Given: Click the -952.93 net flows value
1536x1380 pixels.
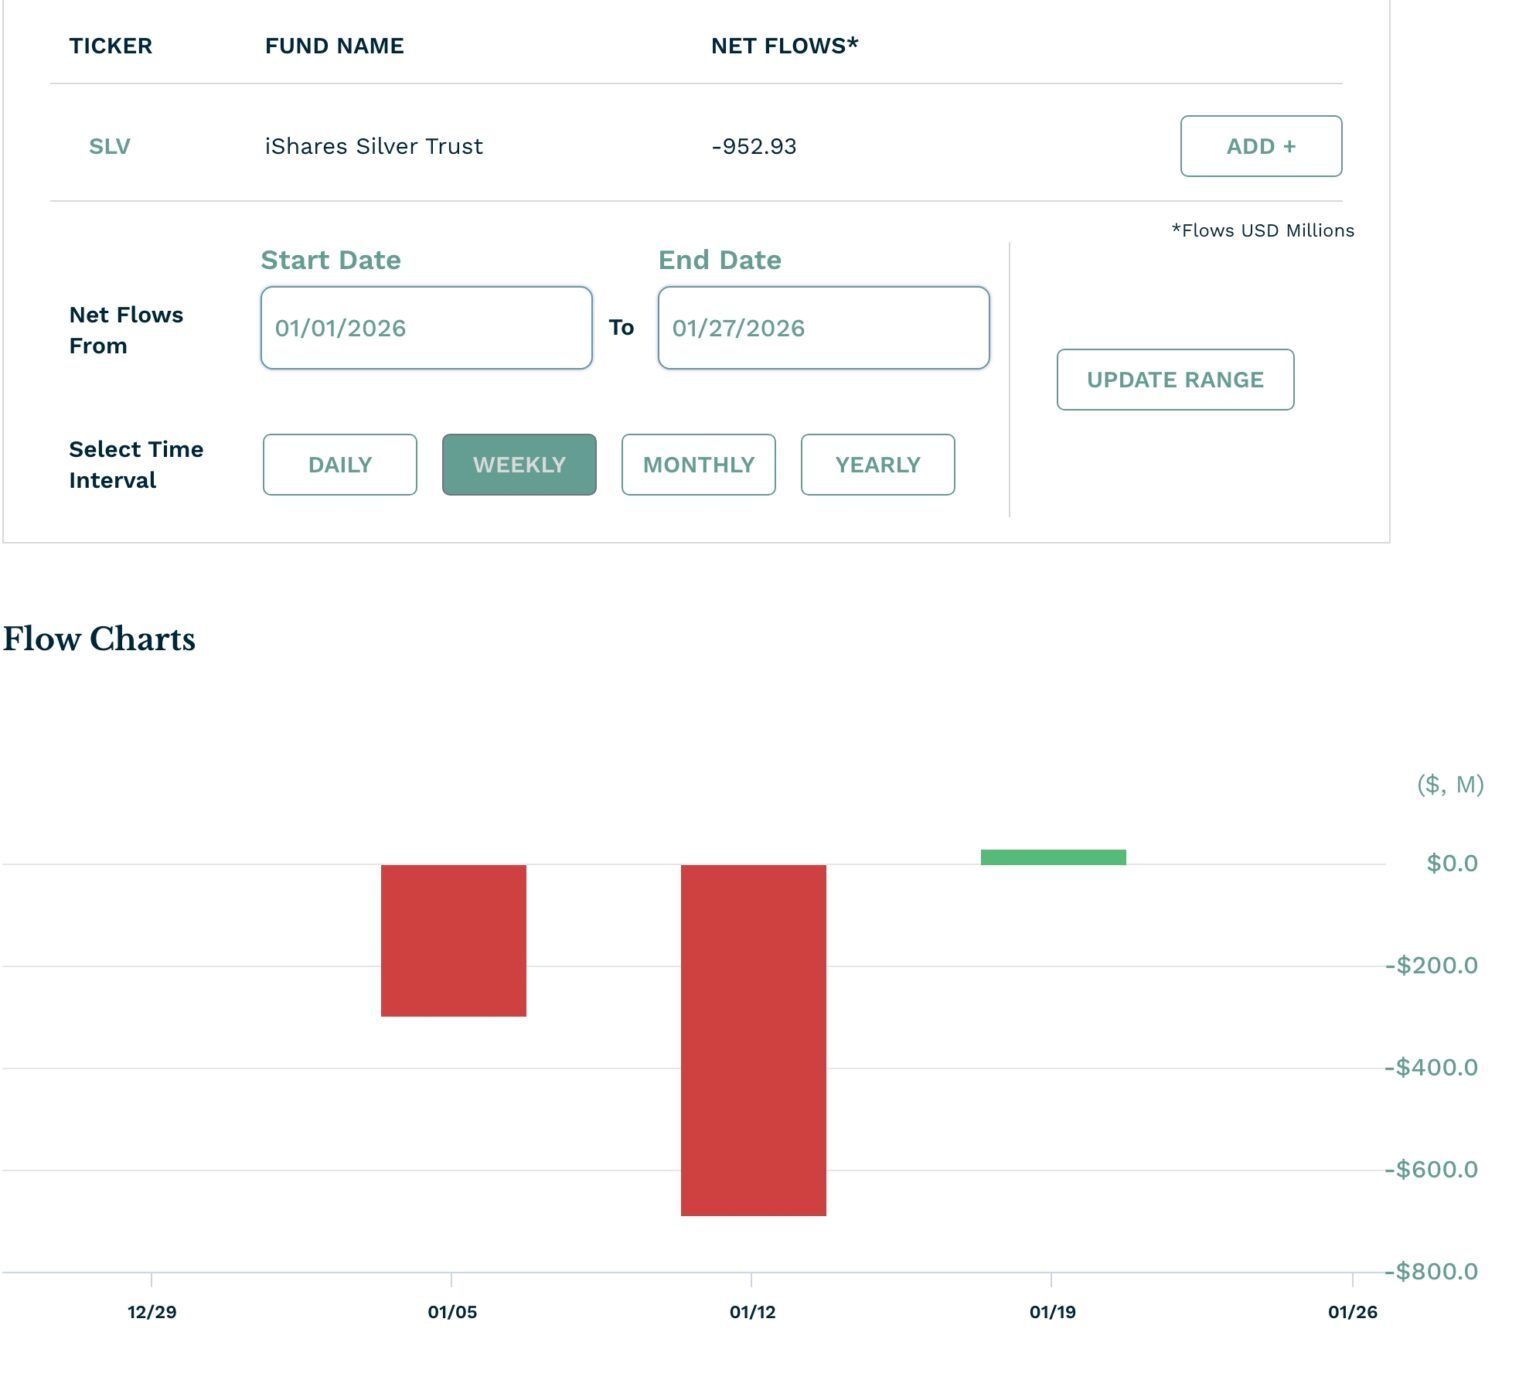Looking at the screenshot, I should click(x=754, y=146).
